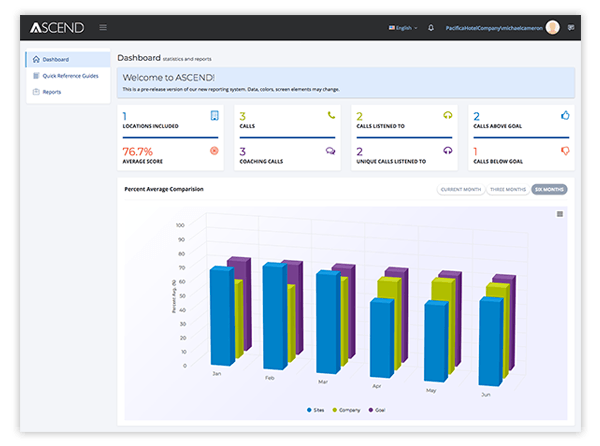Click the Locations Included label
This screenshot has width=600, height=446.
150,126
